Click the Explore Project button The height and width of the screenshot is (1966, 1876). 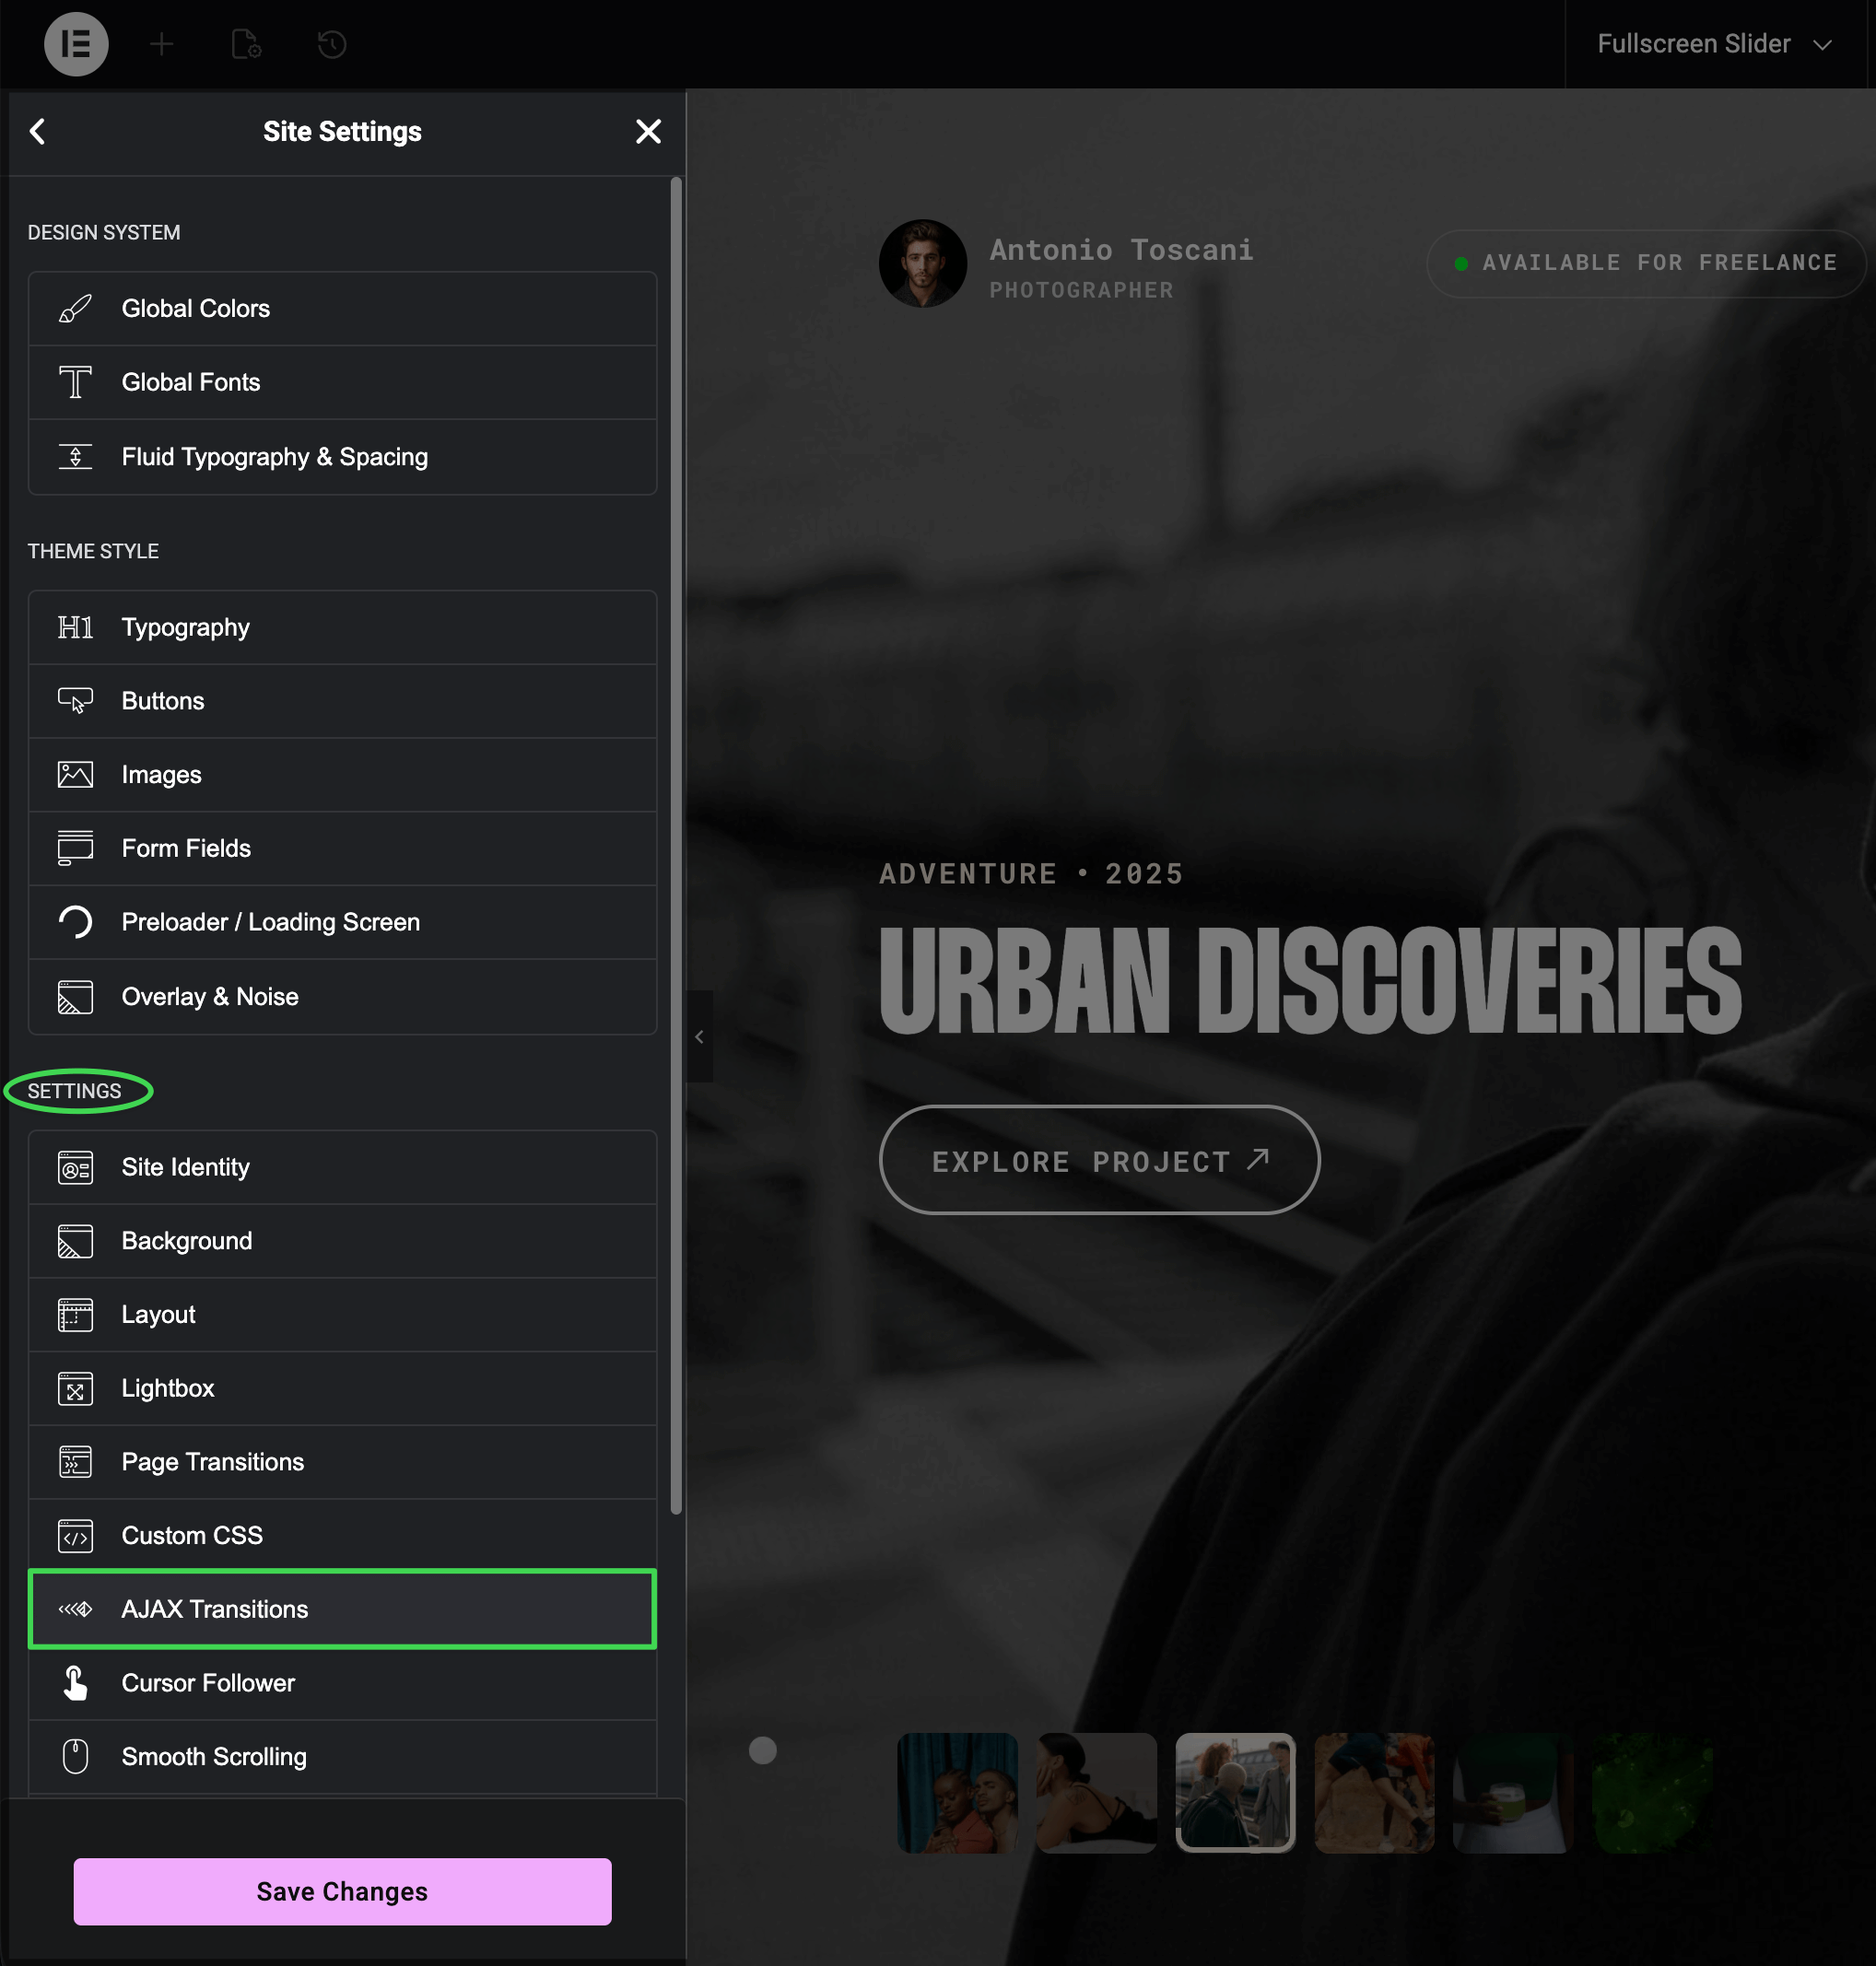click(x=1099, y=1160)
